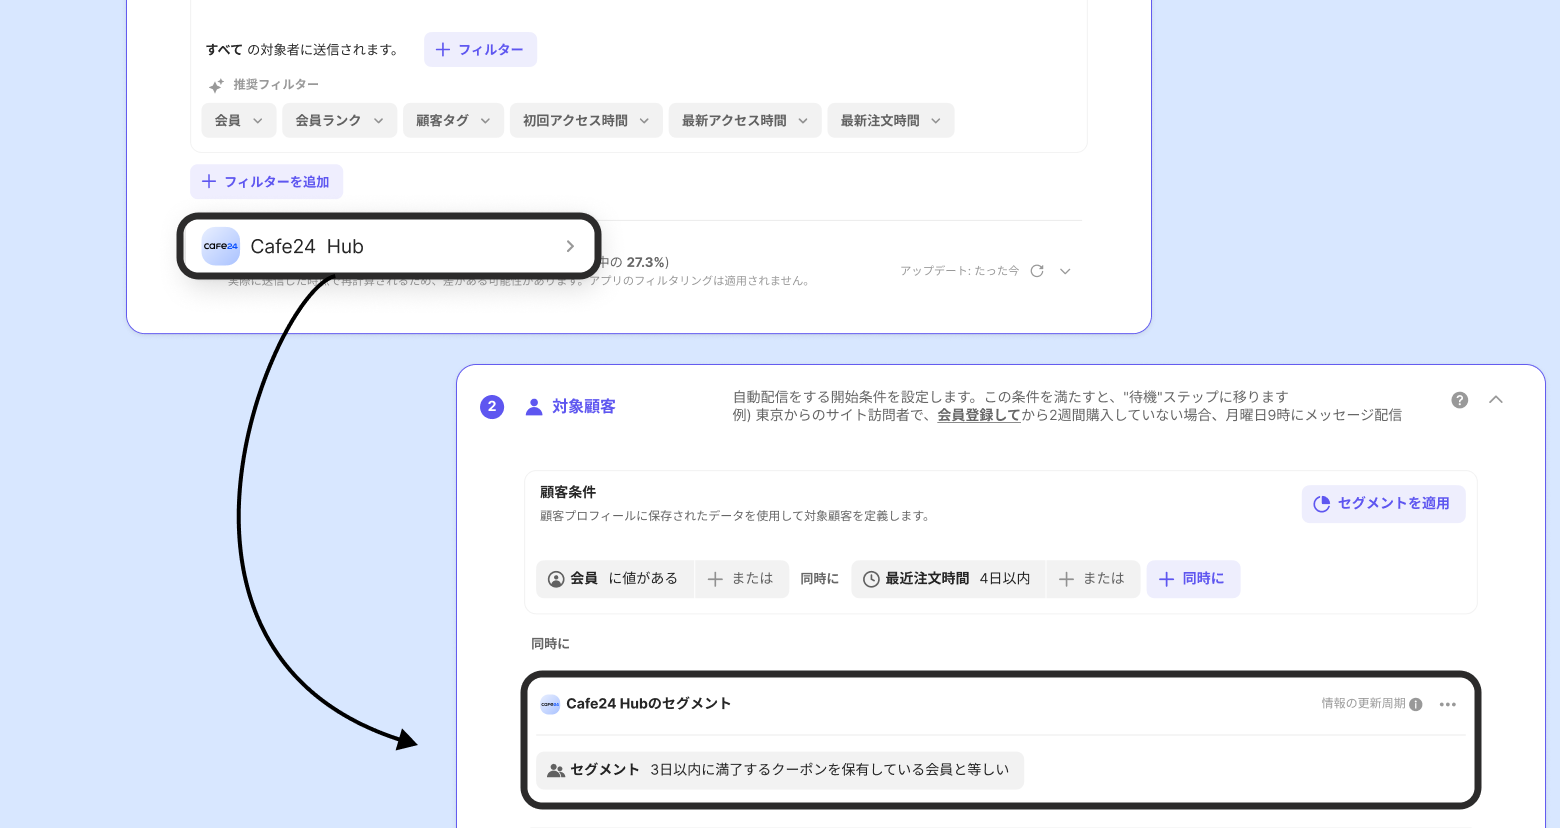Screen dimensions: 1560x828
Task: Select the 会員 に値がある condition chip
Action: [614, 579]
